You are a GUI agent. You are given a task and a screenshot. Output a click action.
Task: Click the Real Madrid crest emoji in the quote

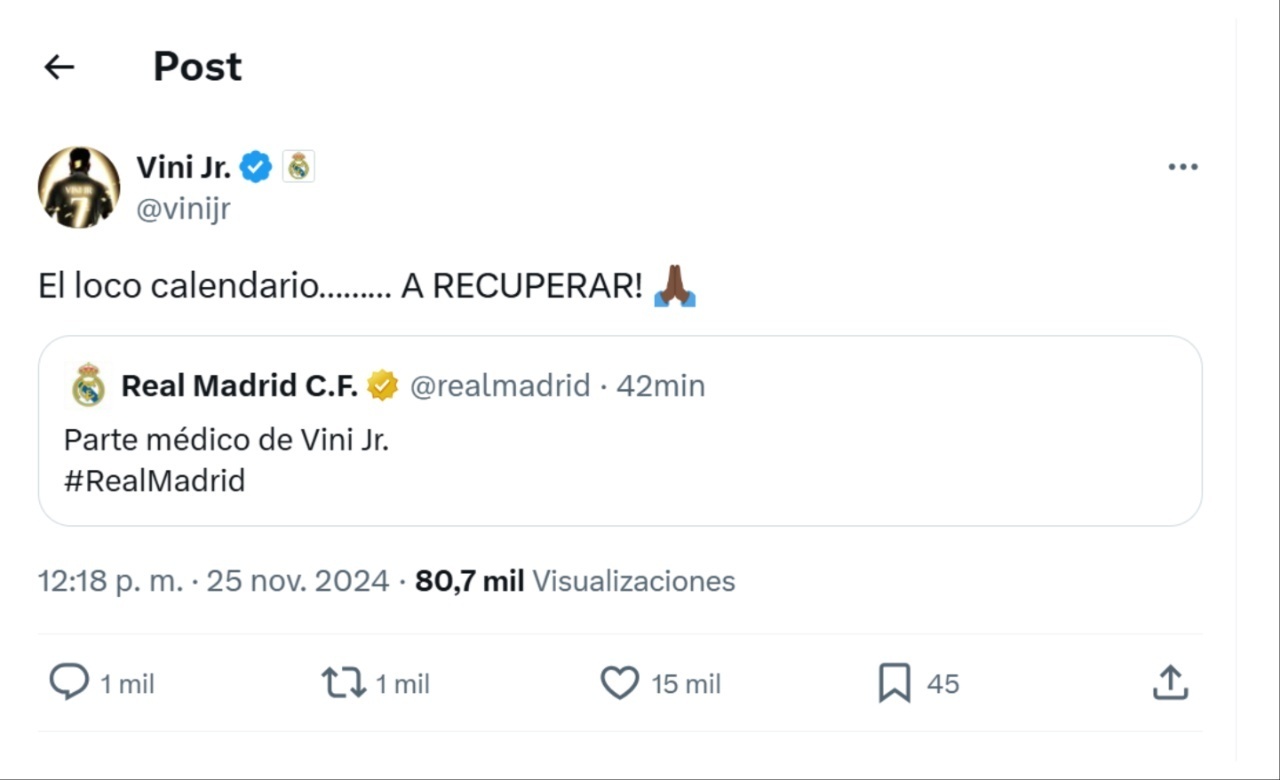click(x=88, y=385)
